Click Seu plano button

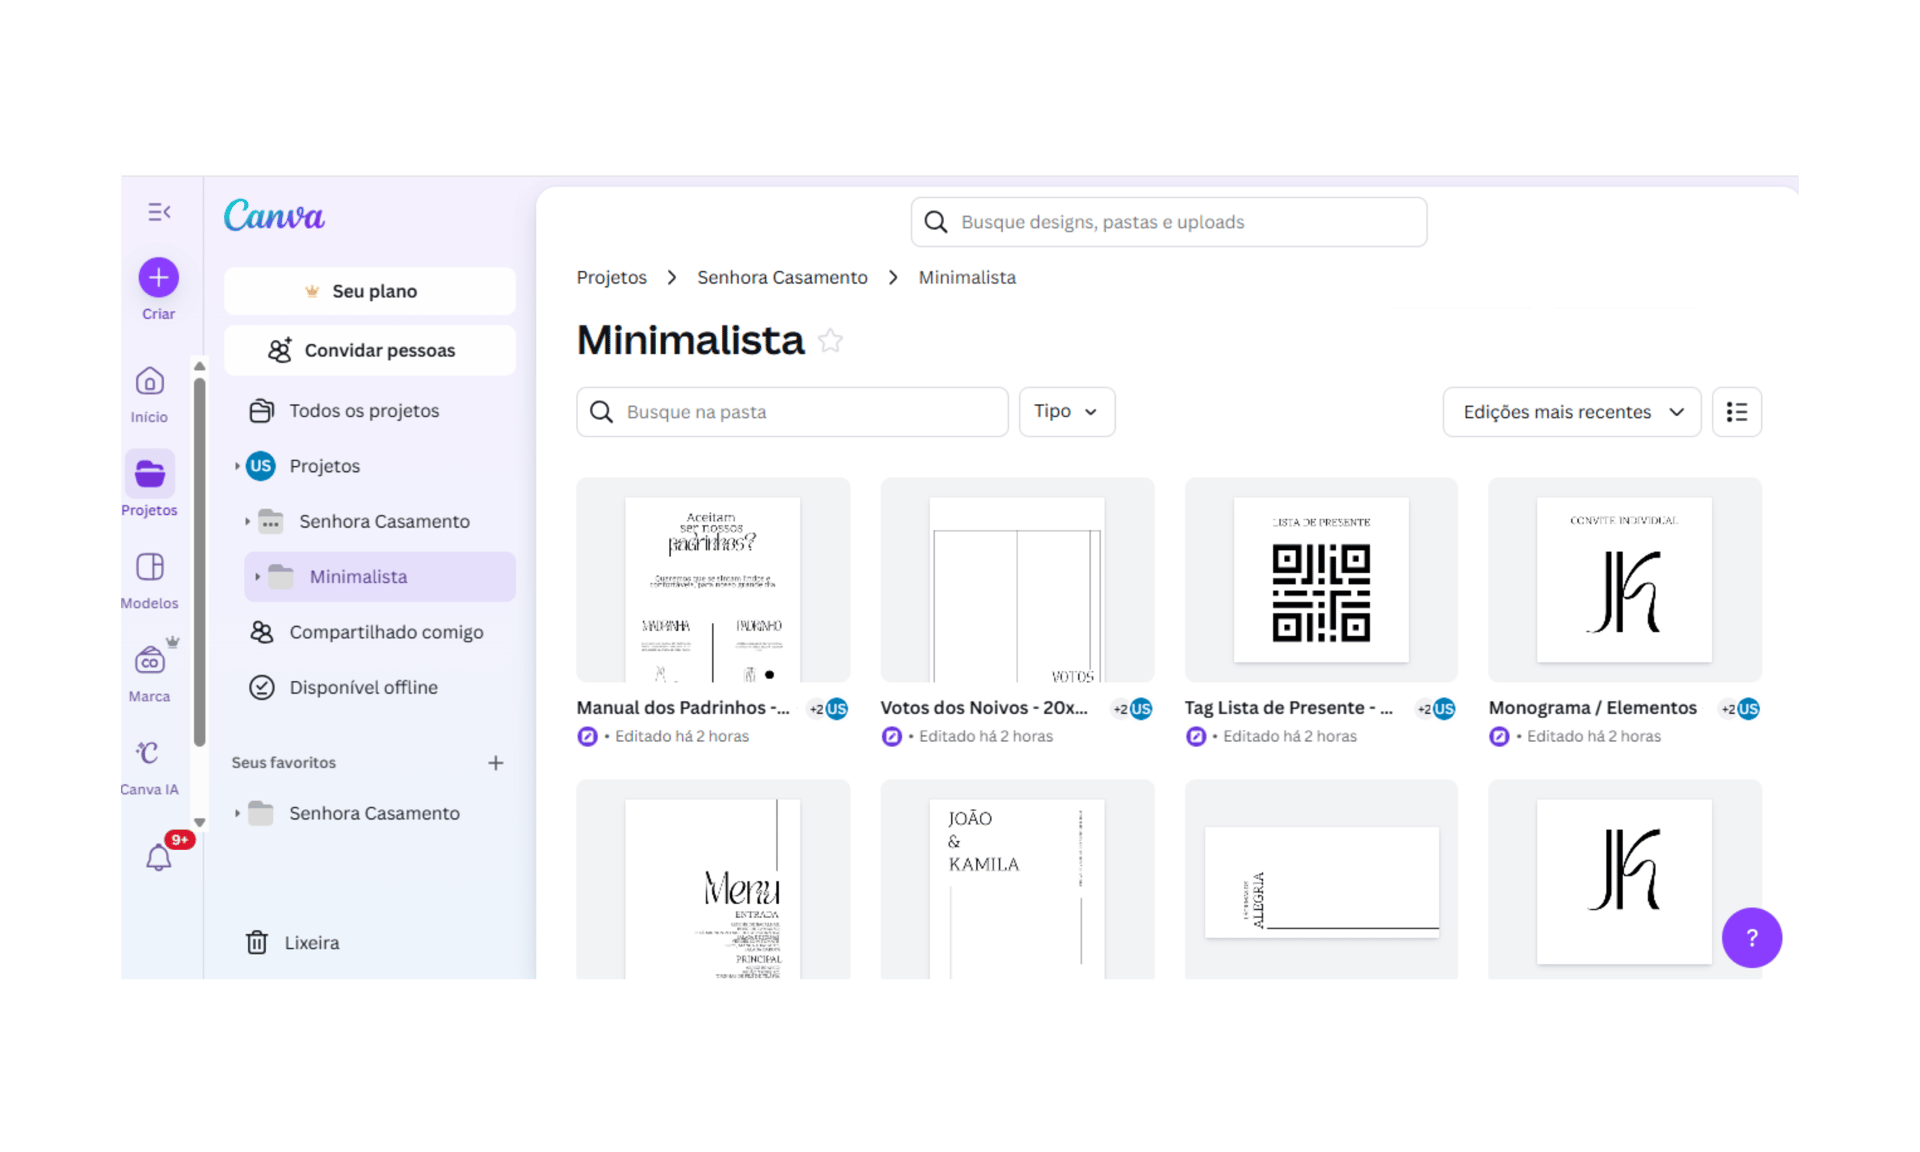pyautogui.click(x=370, y=291)
